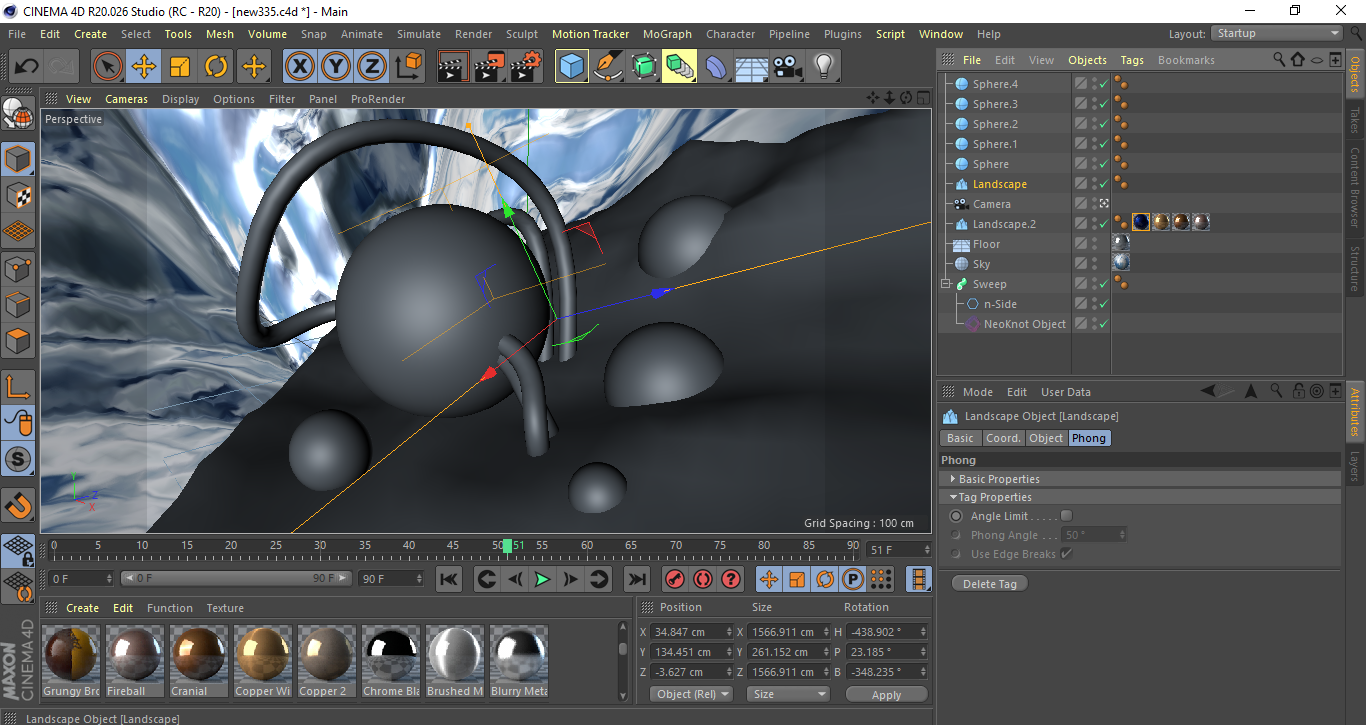1366x725 pixels.
Task: Toggle Sphere.4 enabled checkmark
Action: click(x=1103, y=84)
